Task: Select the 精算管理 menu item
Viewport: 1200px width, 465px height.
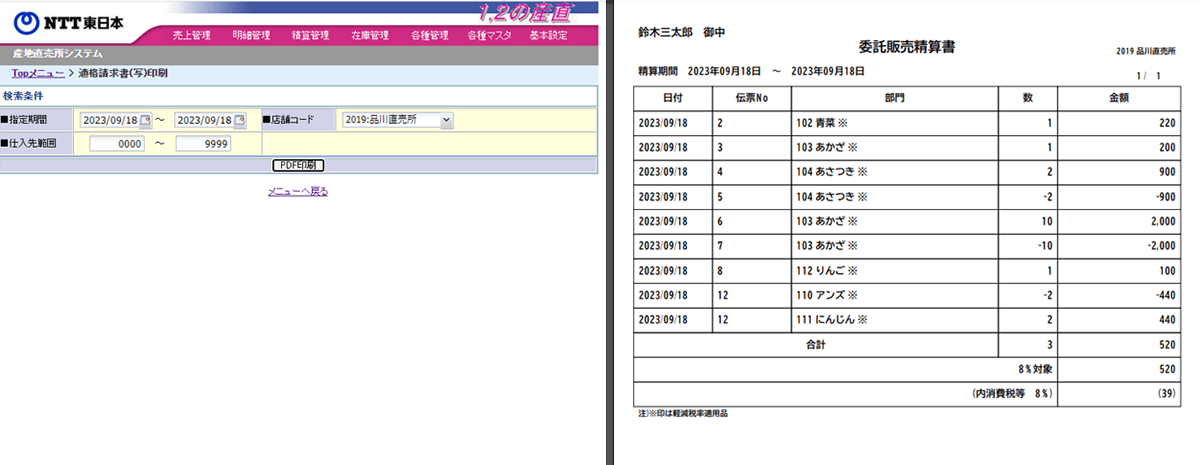Action: coord(310,36)
